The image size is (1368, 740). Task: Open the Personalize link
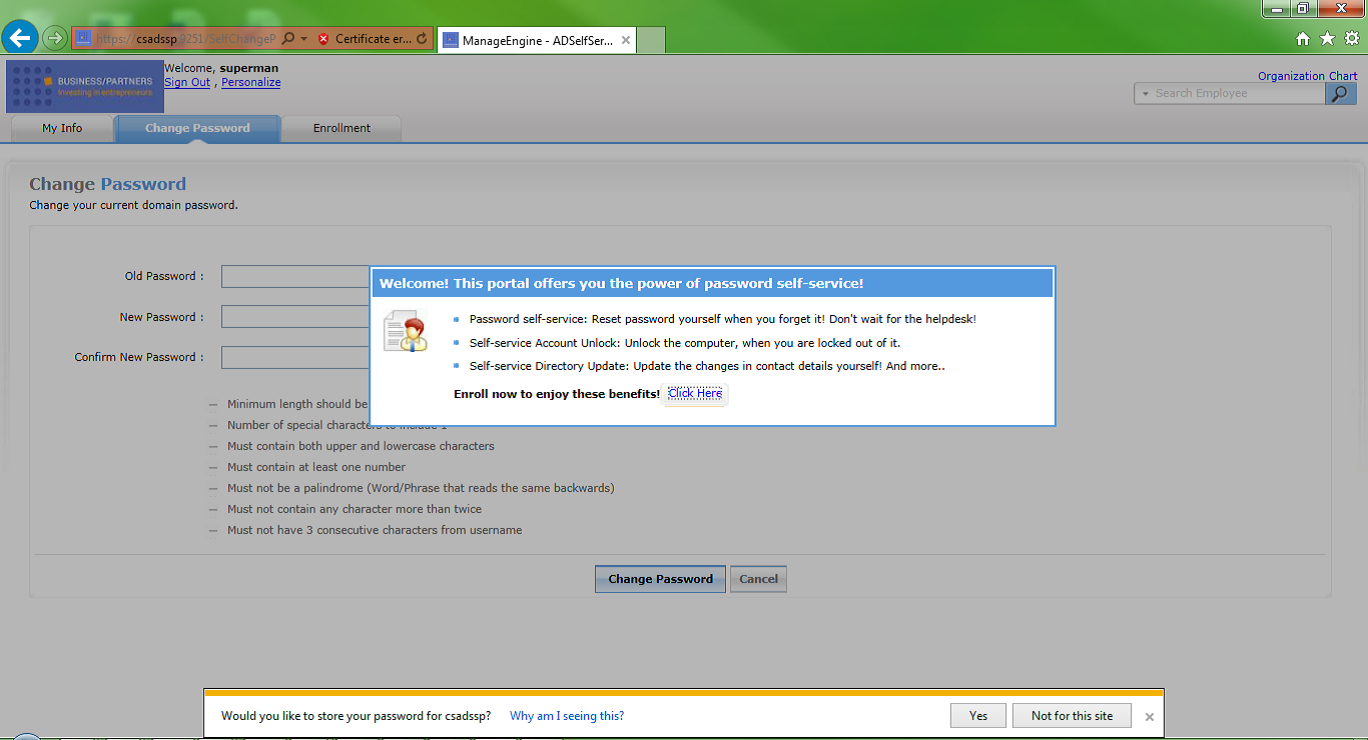click(x=251, y=82)
